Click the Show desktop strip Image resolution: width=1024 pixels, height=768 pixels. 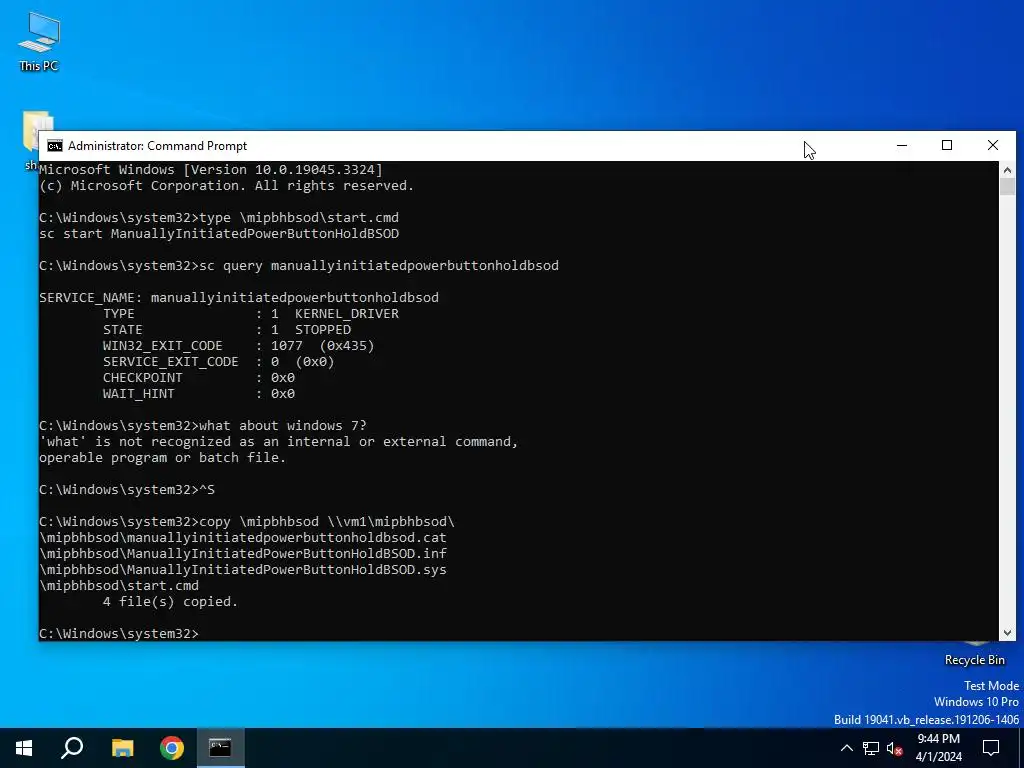(1021, 748)
